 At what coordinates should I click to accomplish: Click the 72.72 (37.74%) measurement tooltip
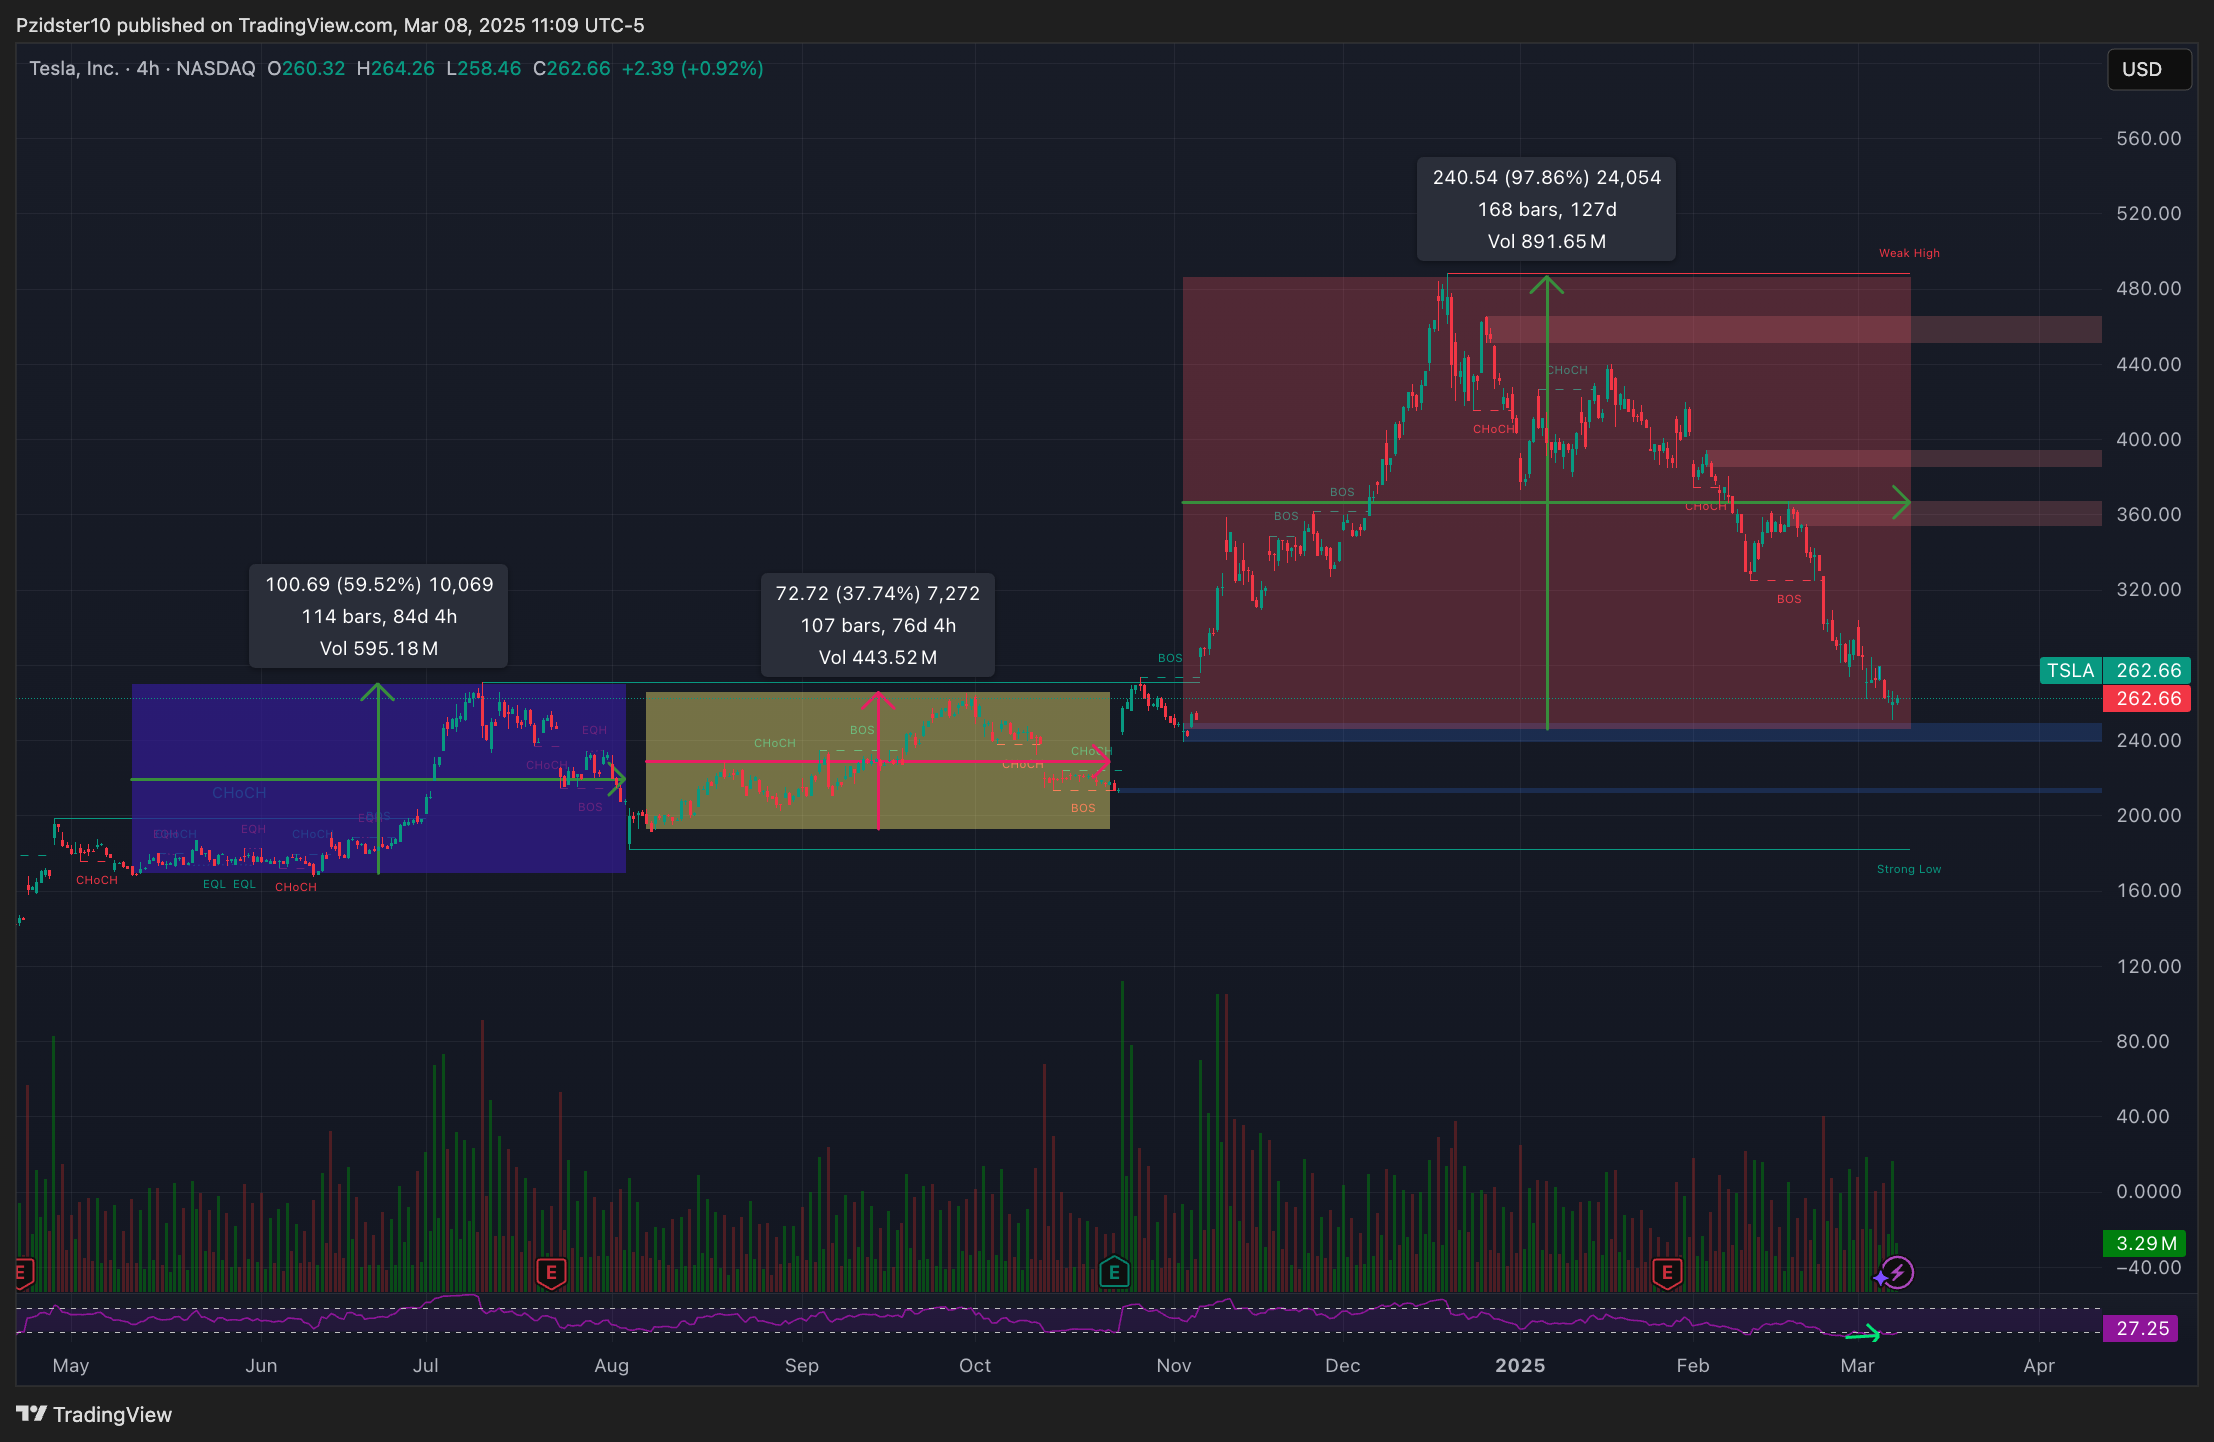coord(878,625)
